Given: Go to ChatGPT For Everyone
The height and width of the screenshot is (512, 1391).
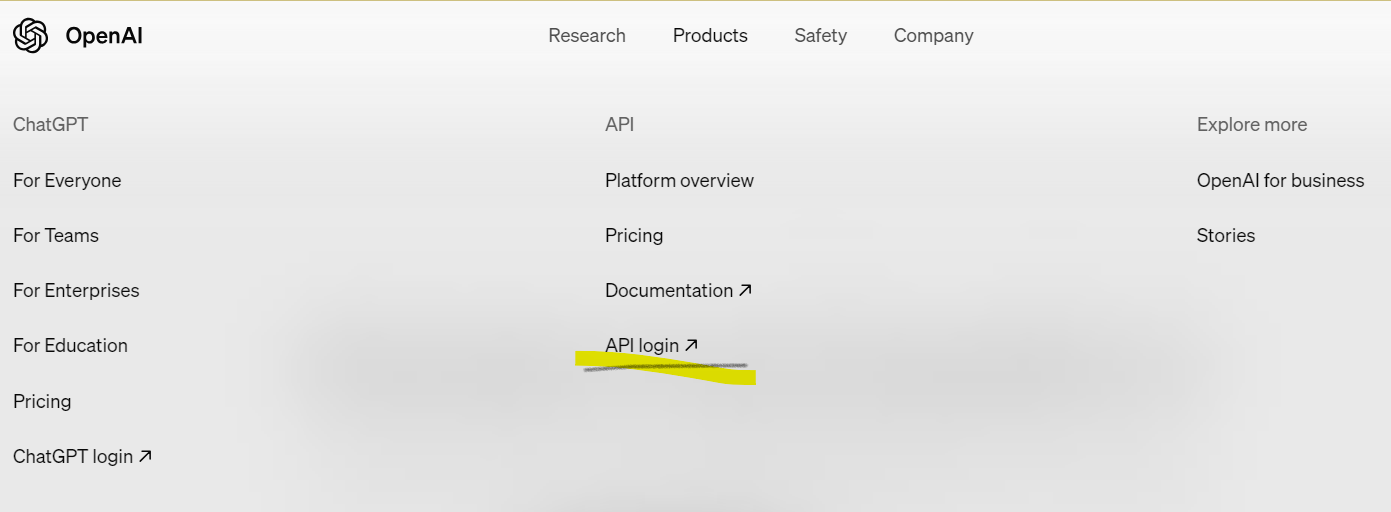Looking at the screenshot, I should pos(67,181).
